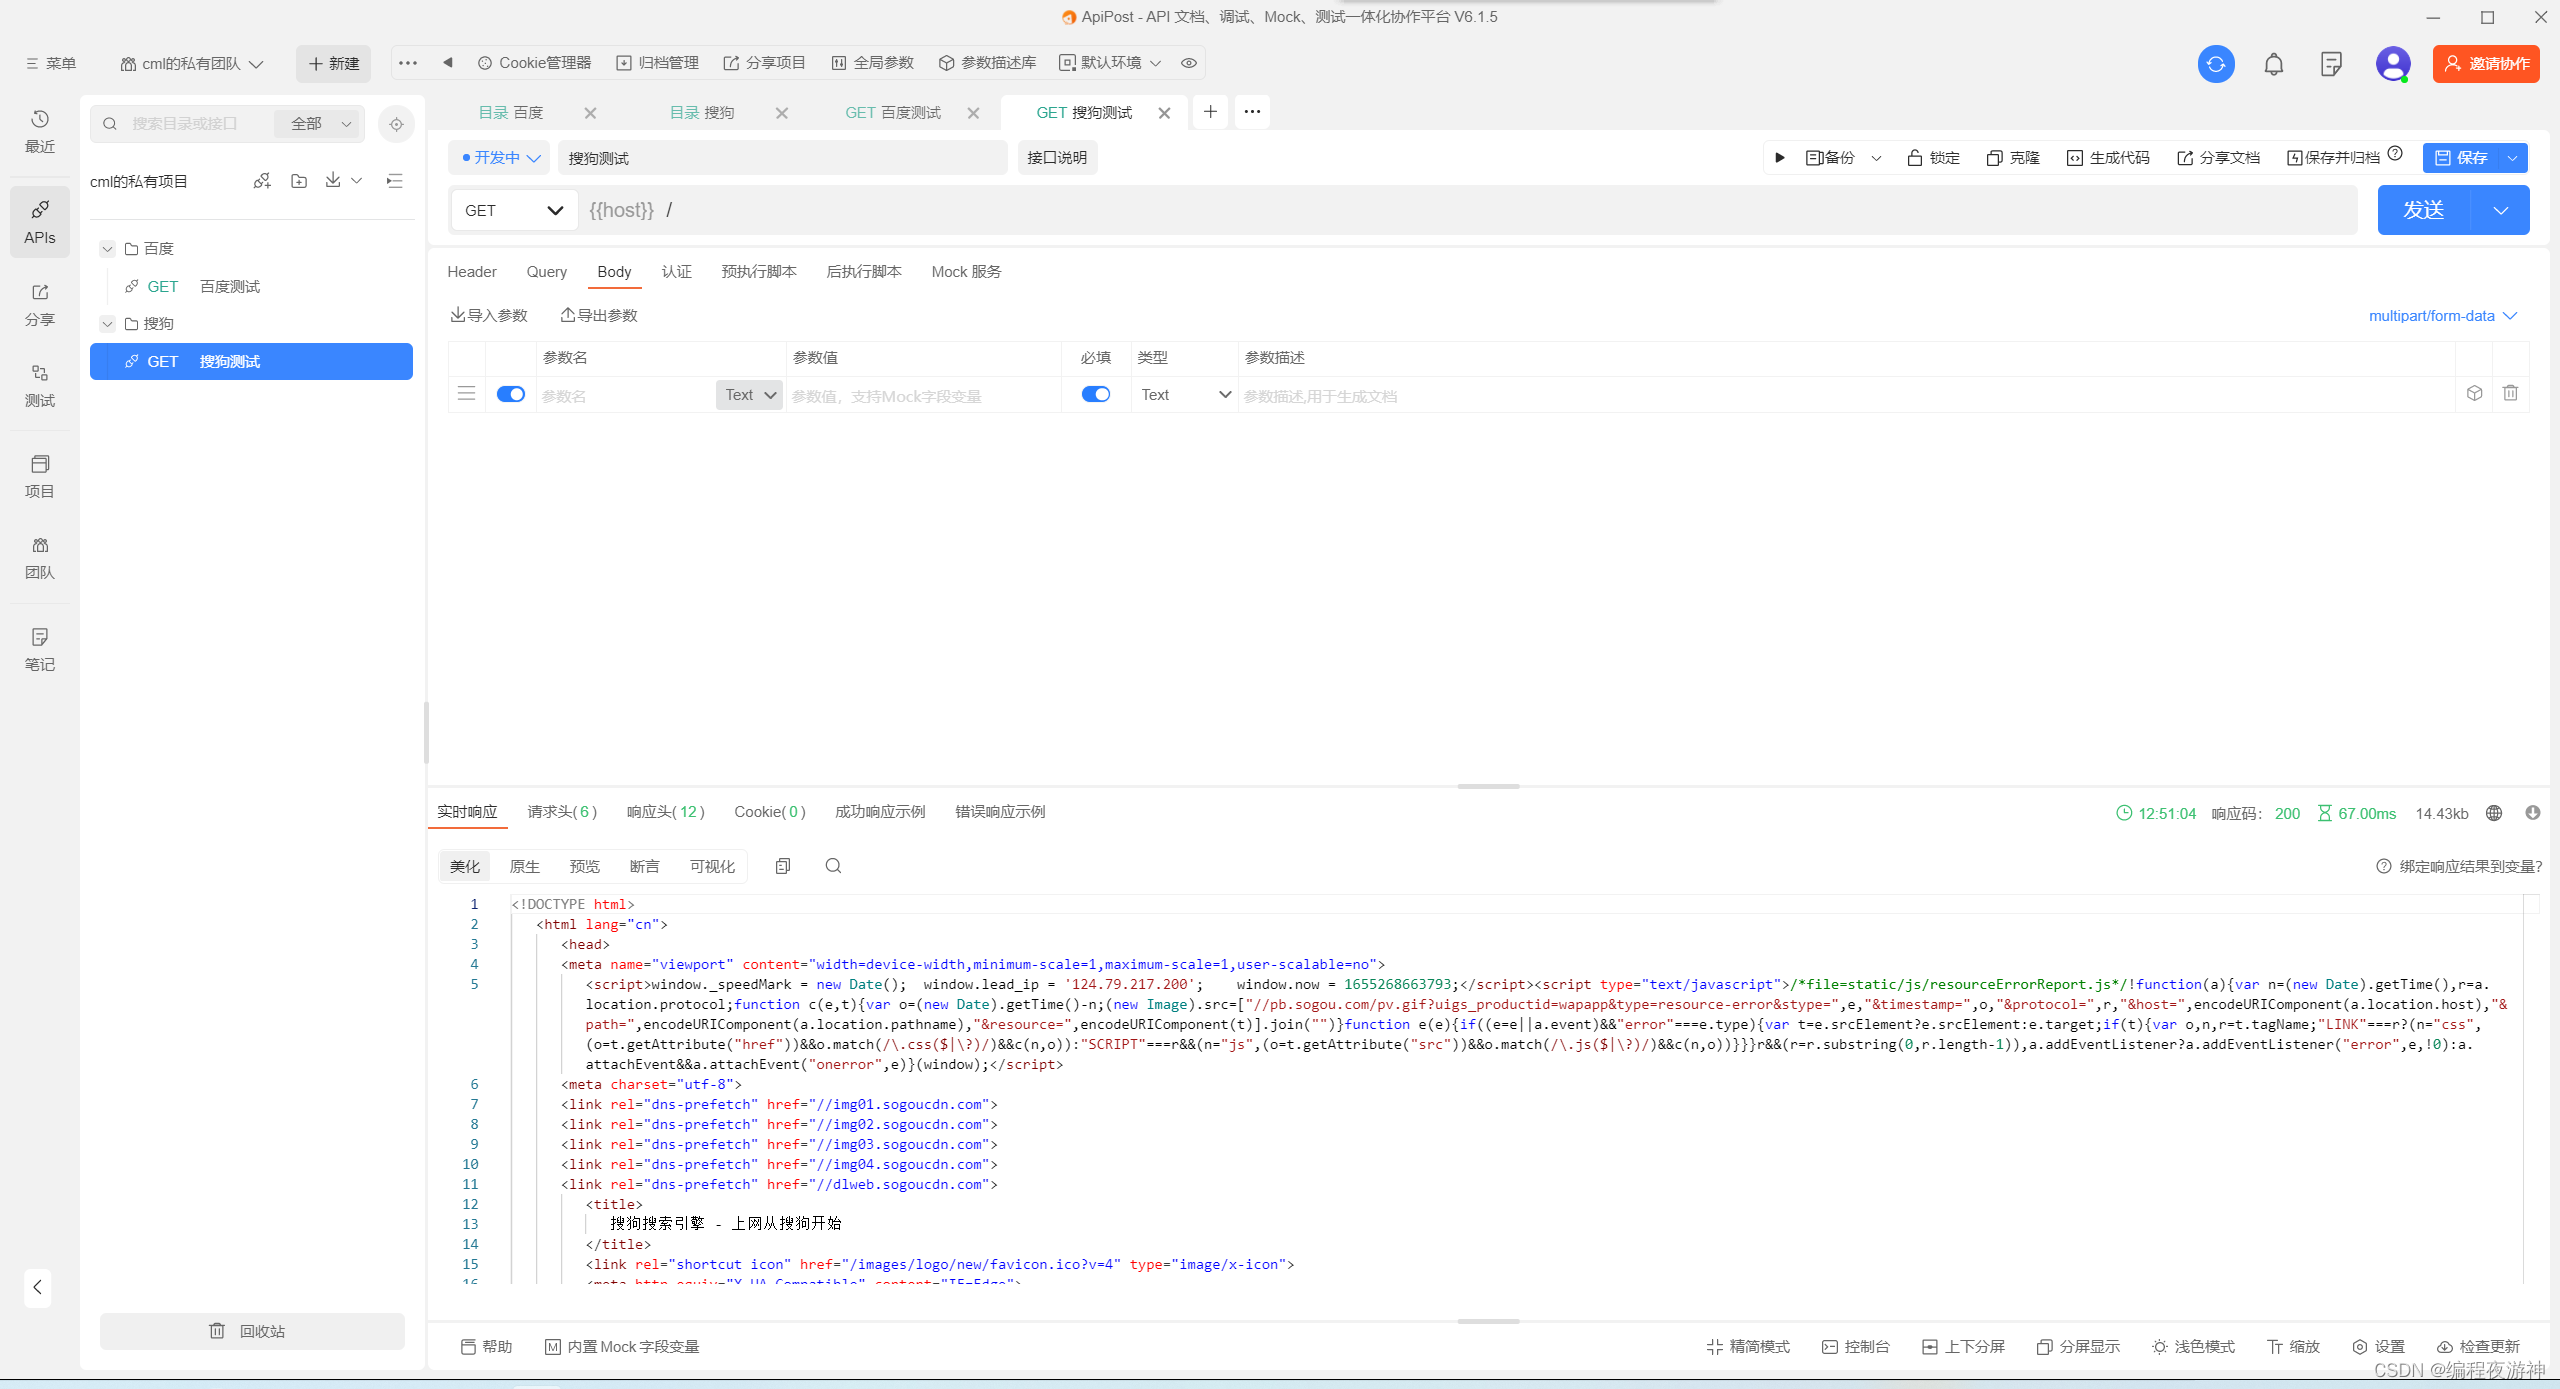Click the URL path input field
The image size is (2560, 1389).
1400,210
